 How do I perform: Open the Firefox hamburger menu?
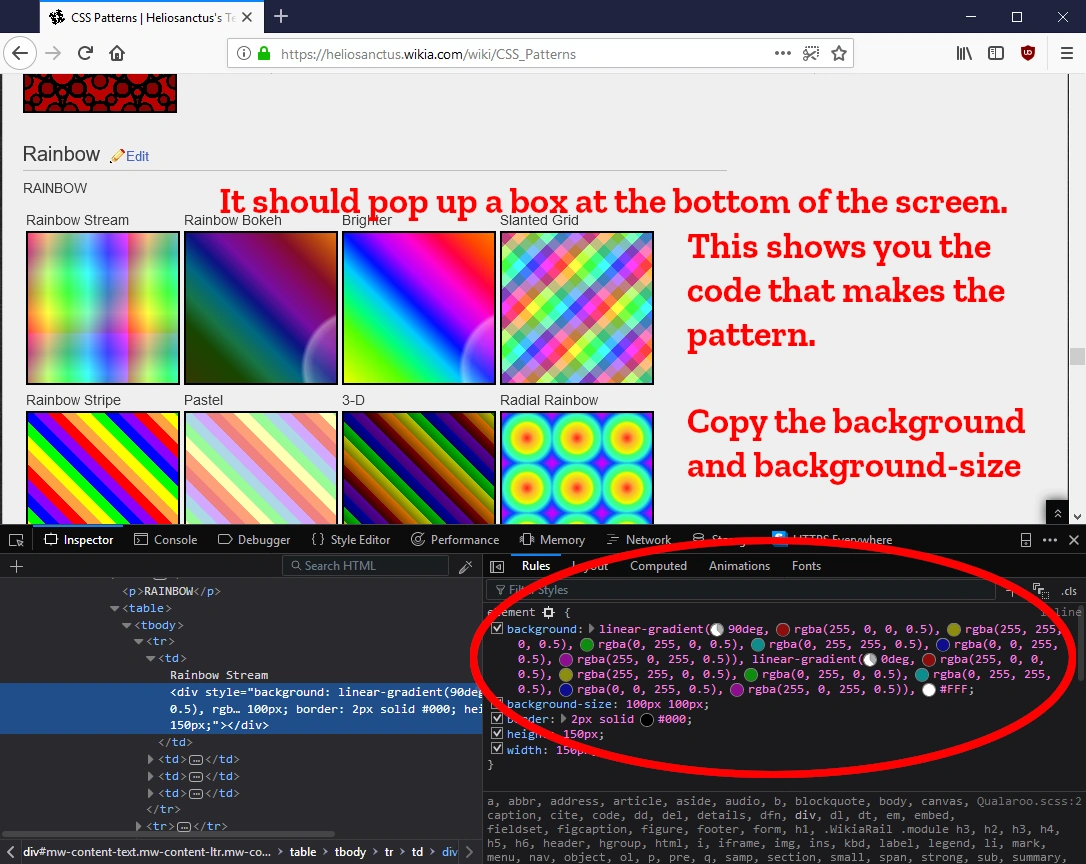pyautogui.click(x=1067, y=53)
